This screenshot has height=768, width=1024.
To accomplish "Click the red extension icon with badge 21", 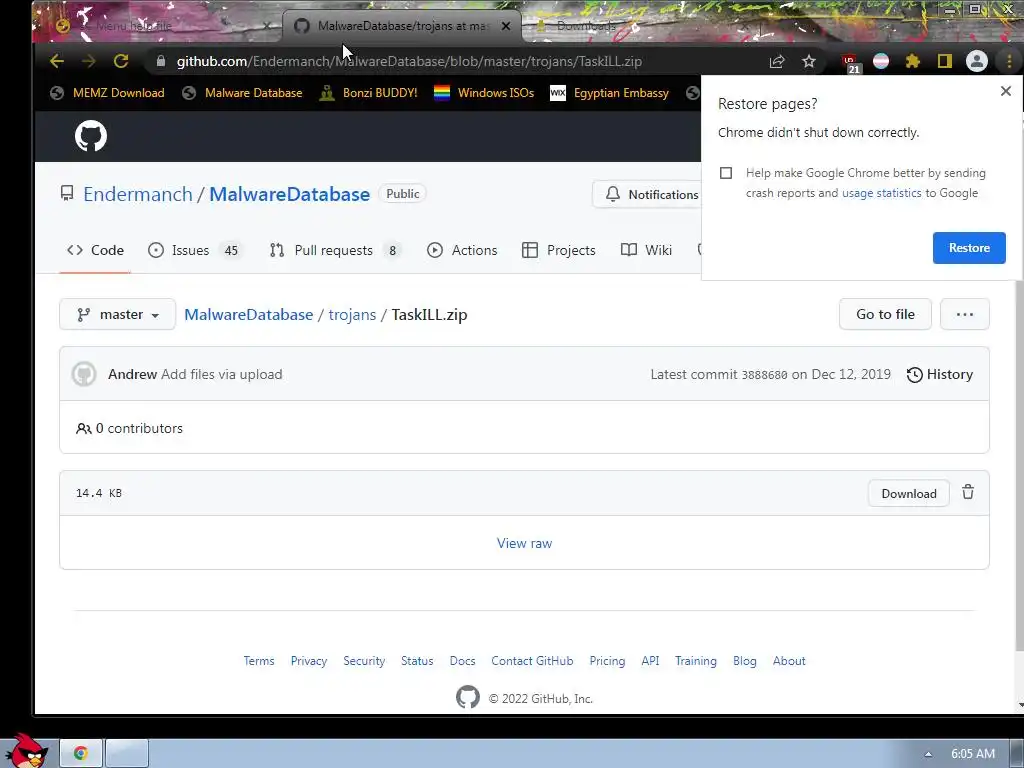I will [x=850, y=63].
